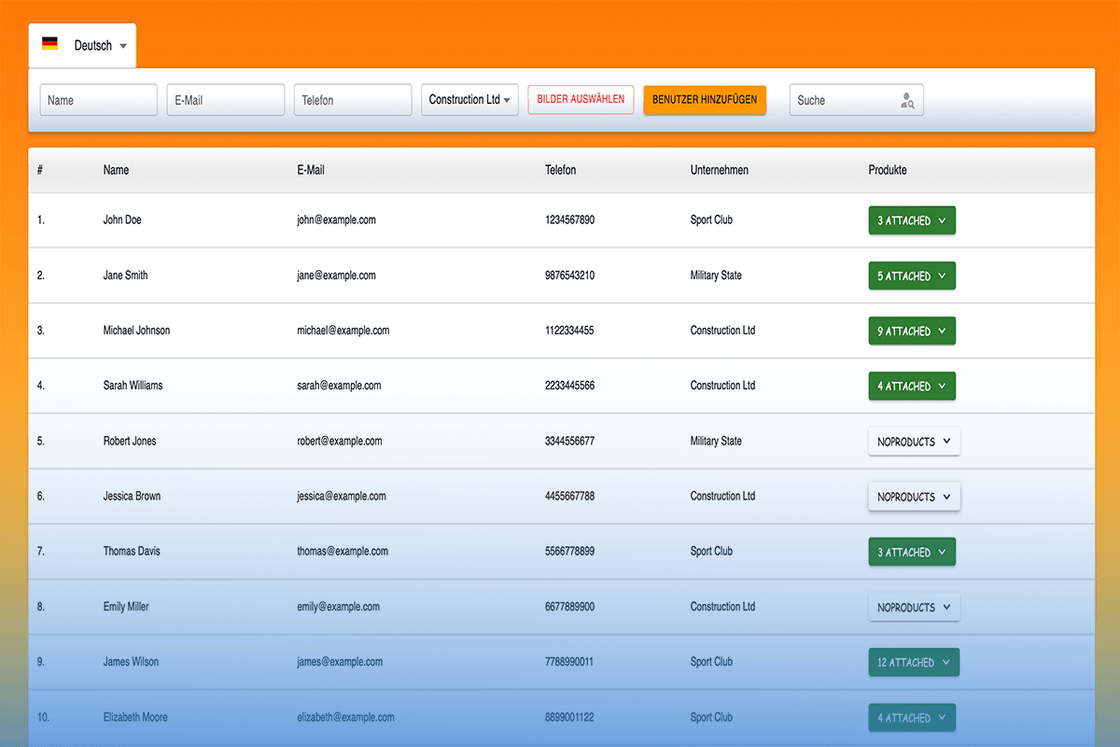Screen dimensions: 1120x747
Task: Open the Deutsch language dropdown
Action: [x=82, y=46]
